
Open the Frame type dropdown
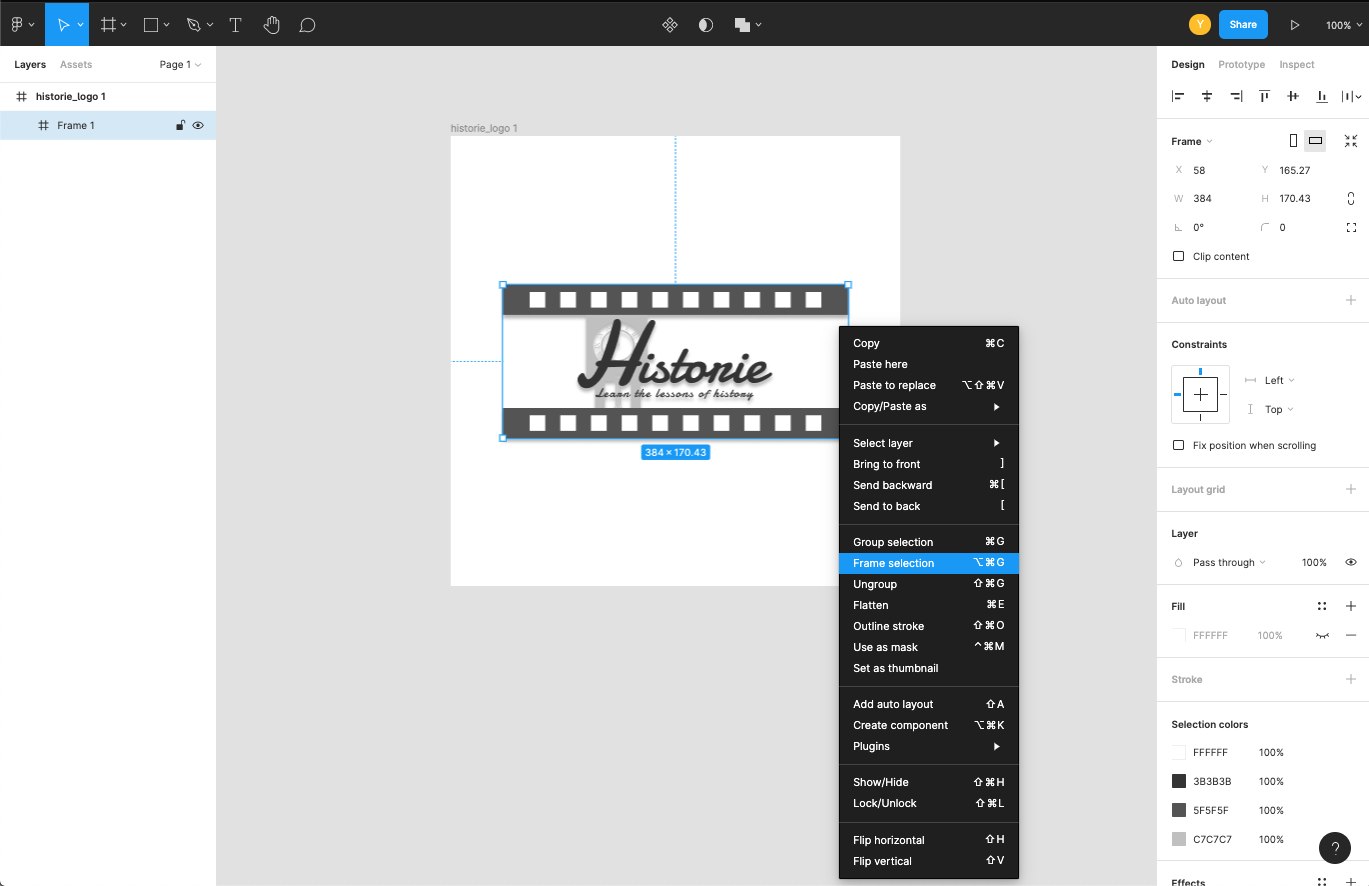[1192, 142]
